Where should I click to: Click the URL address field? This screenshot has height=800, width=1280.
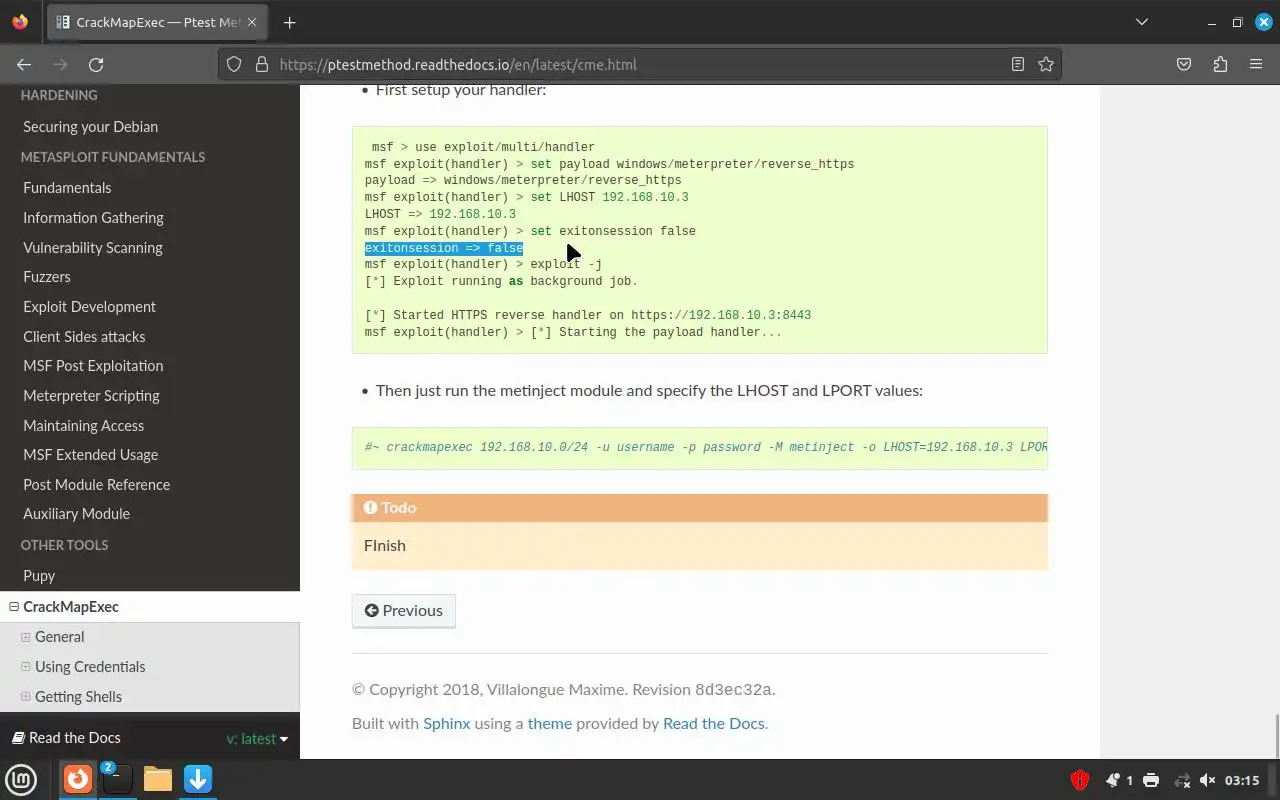tap(640, 64)
